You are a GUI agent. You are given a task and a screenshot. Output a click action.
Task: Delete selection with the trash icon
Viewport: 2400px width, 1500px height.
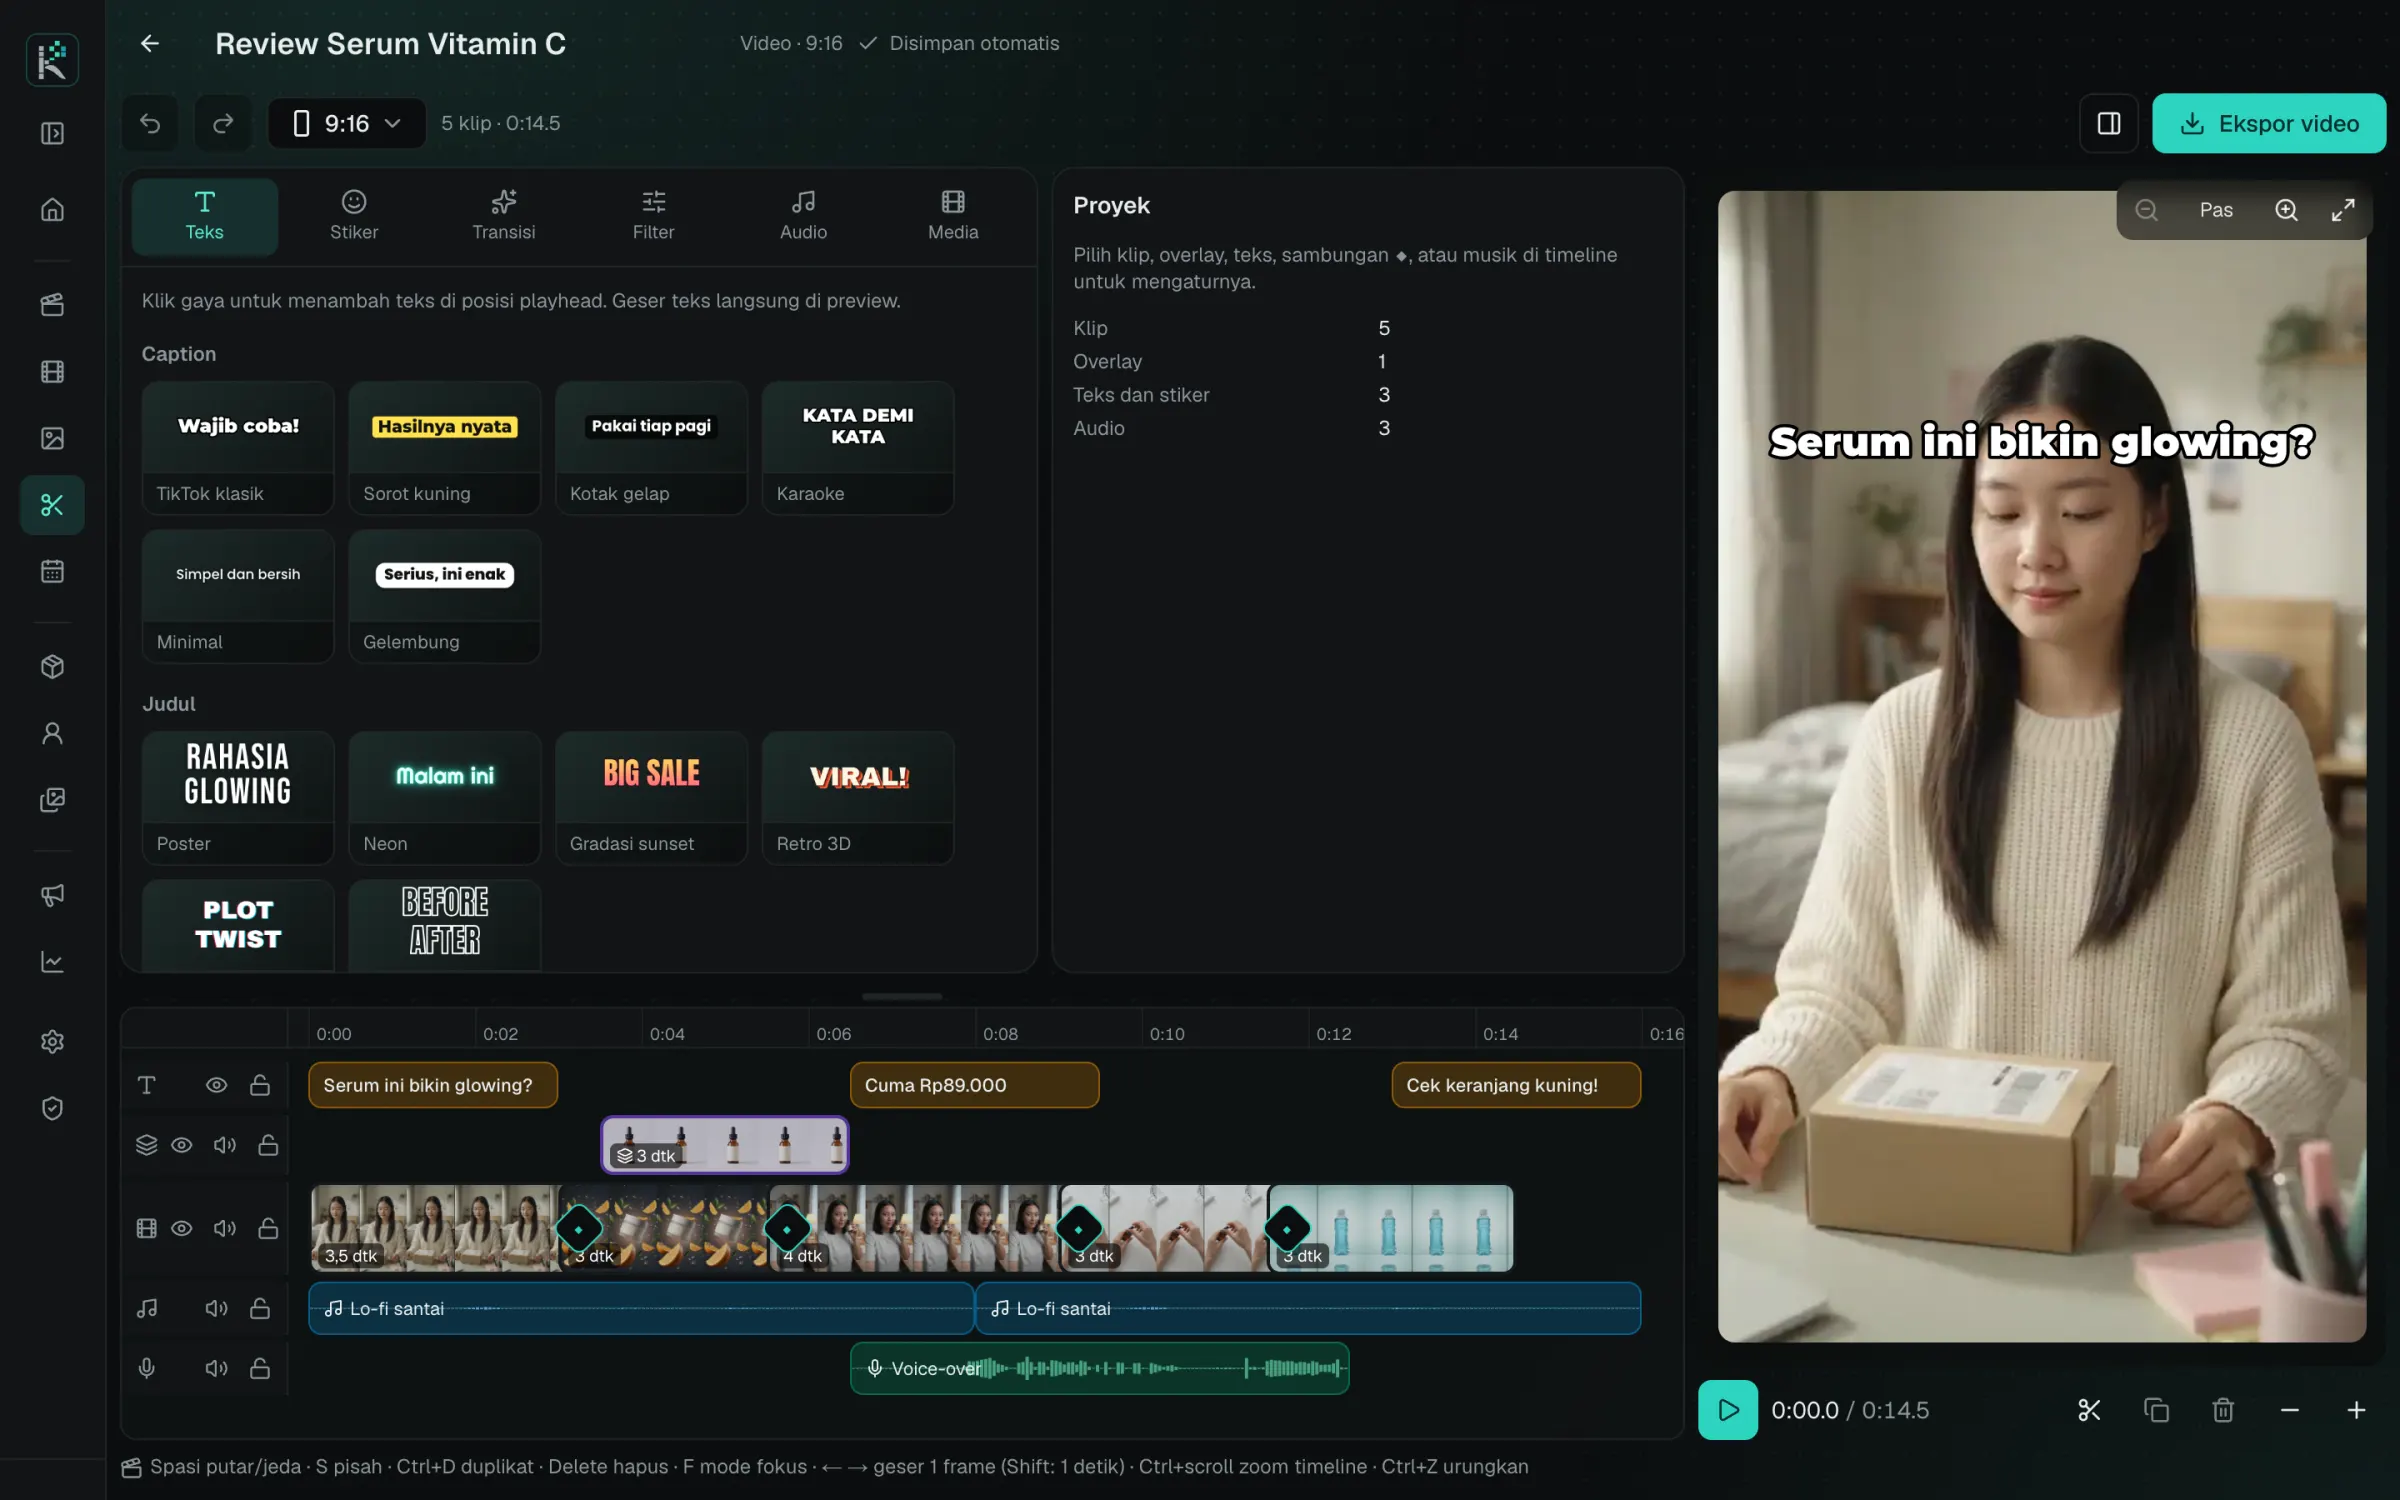click(x=2223, y=1410)
